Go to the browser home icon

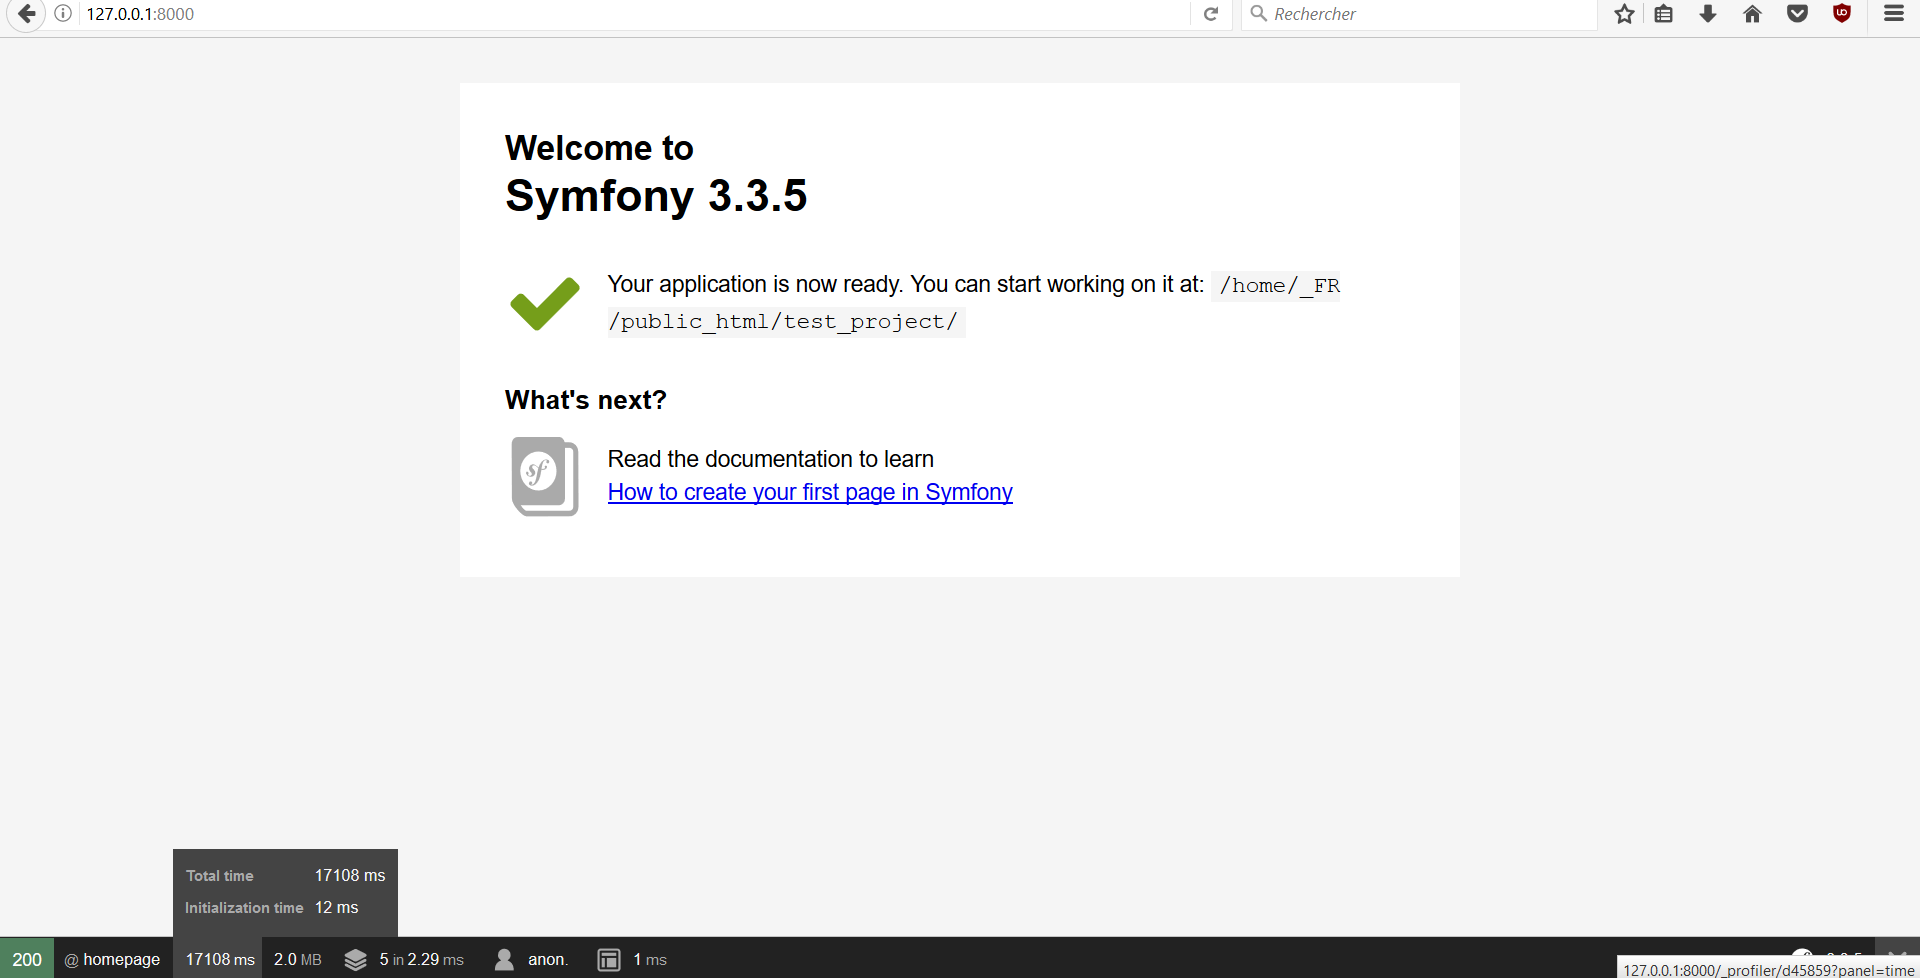pyautogui.click(x=1752, y=14)
